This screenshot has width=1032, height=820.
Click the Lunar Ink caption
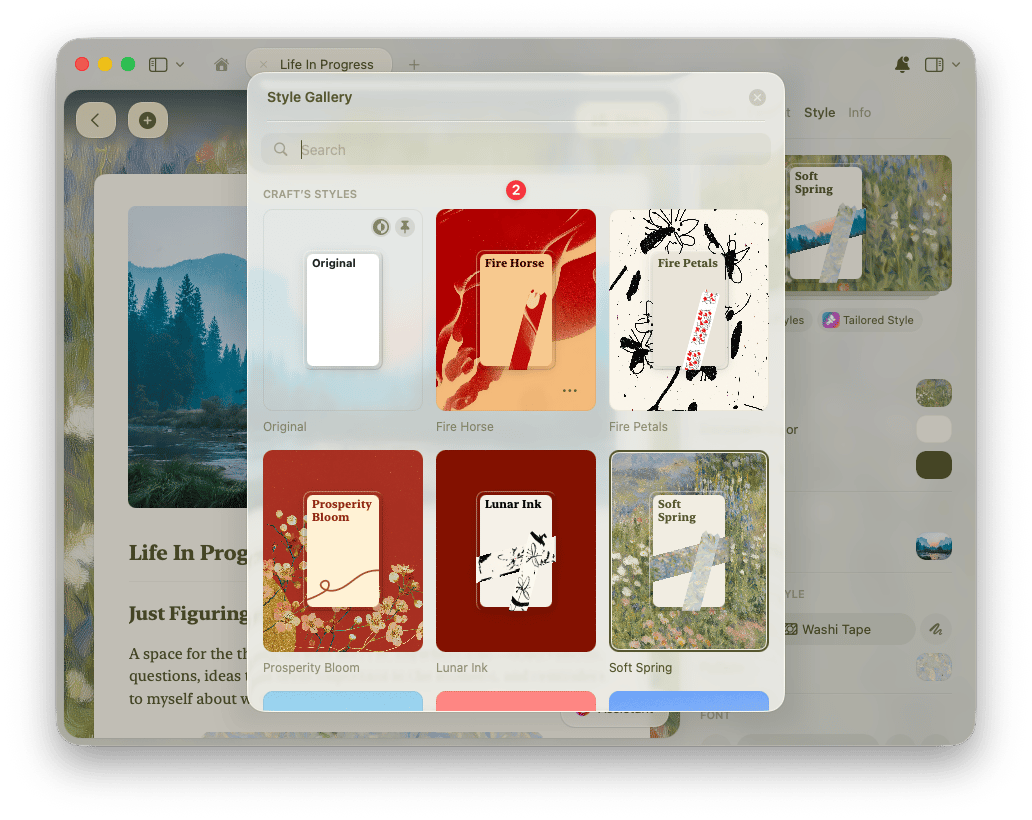tap(462, 667)
